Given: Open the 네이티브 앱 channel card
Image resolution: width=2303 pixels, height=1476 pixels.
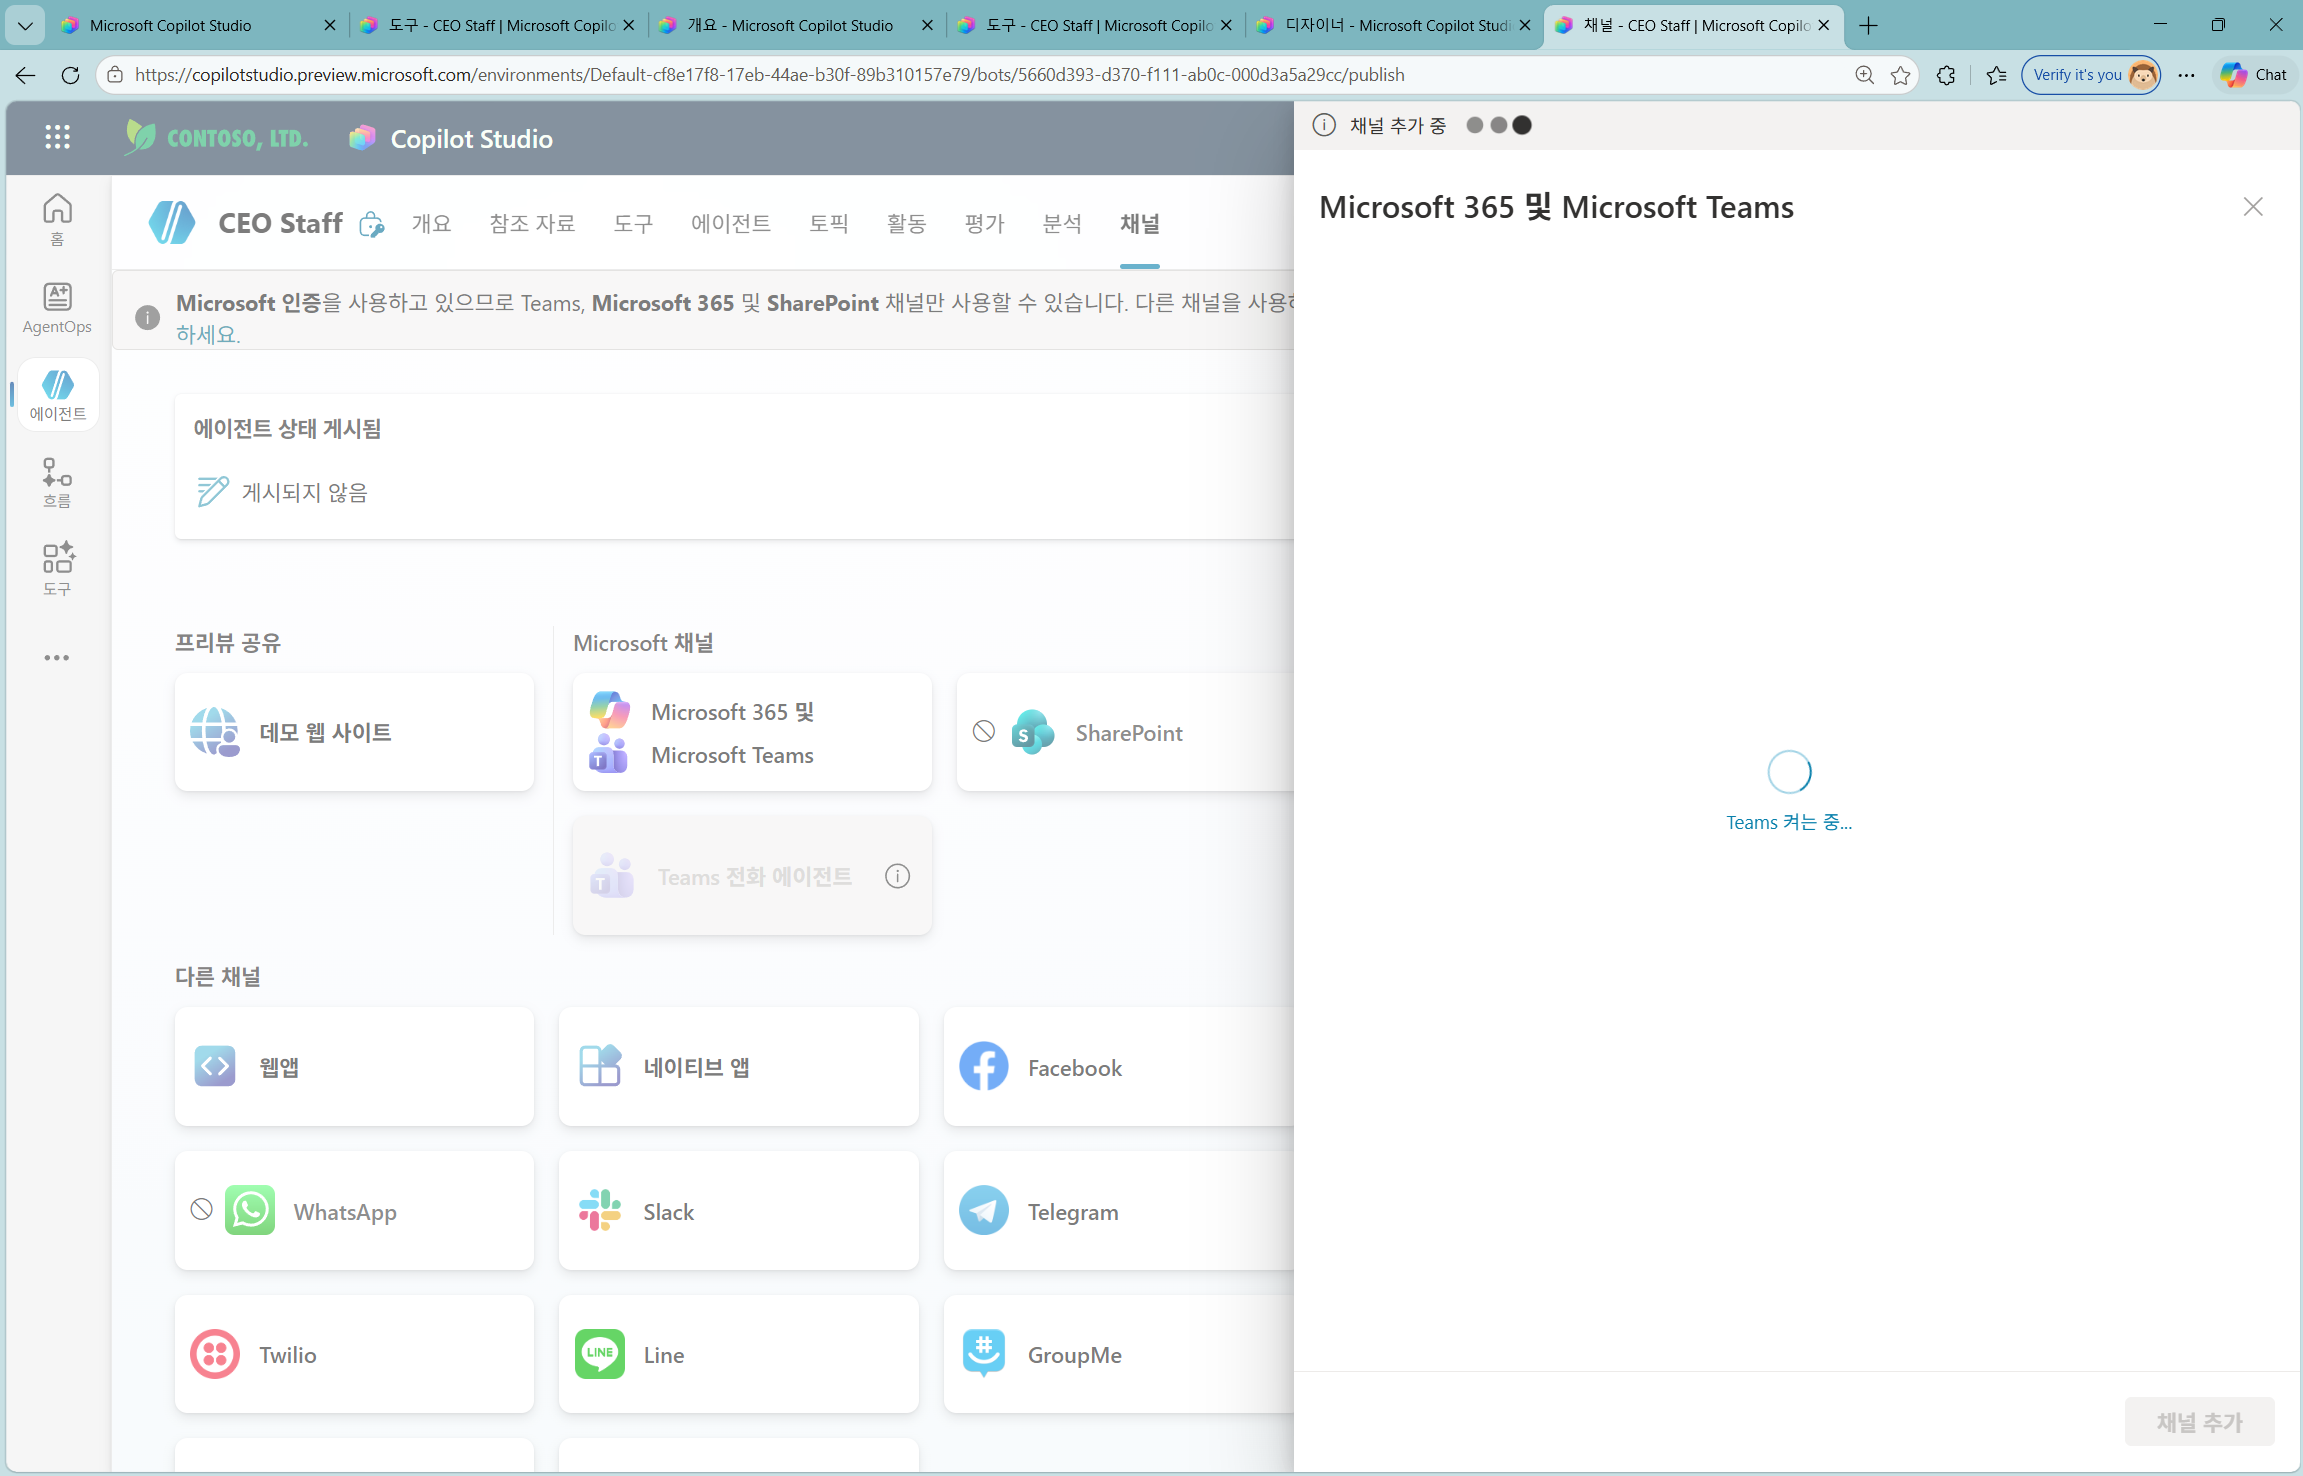Looking at the screenshot, I should pos(739,1067).
